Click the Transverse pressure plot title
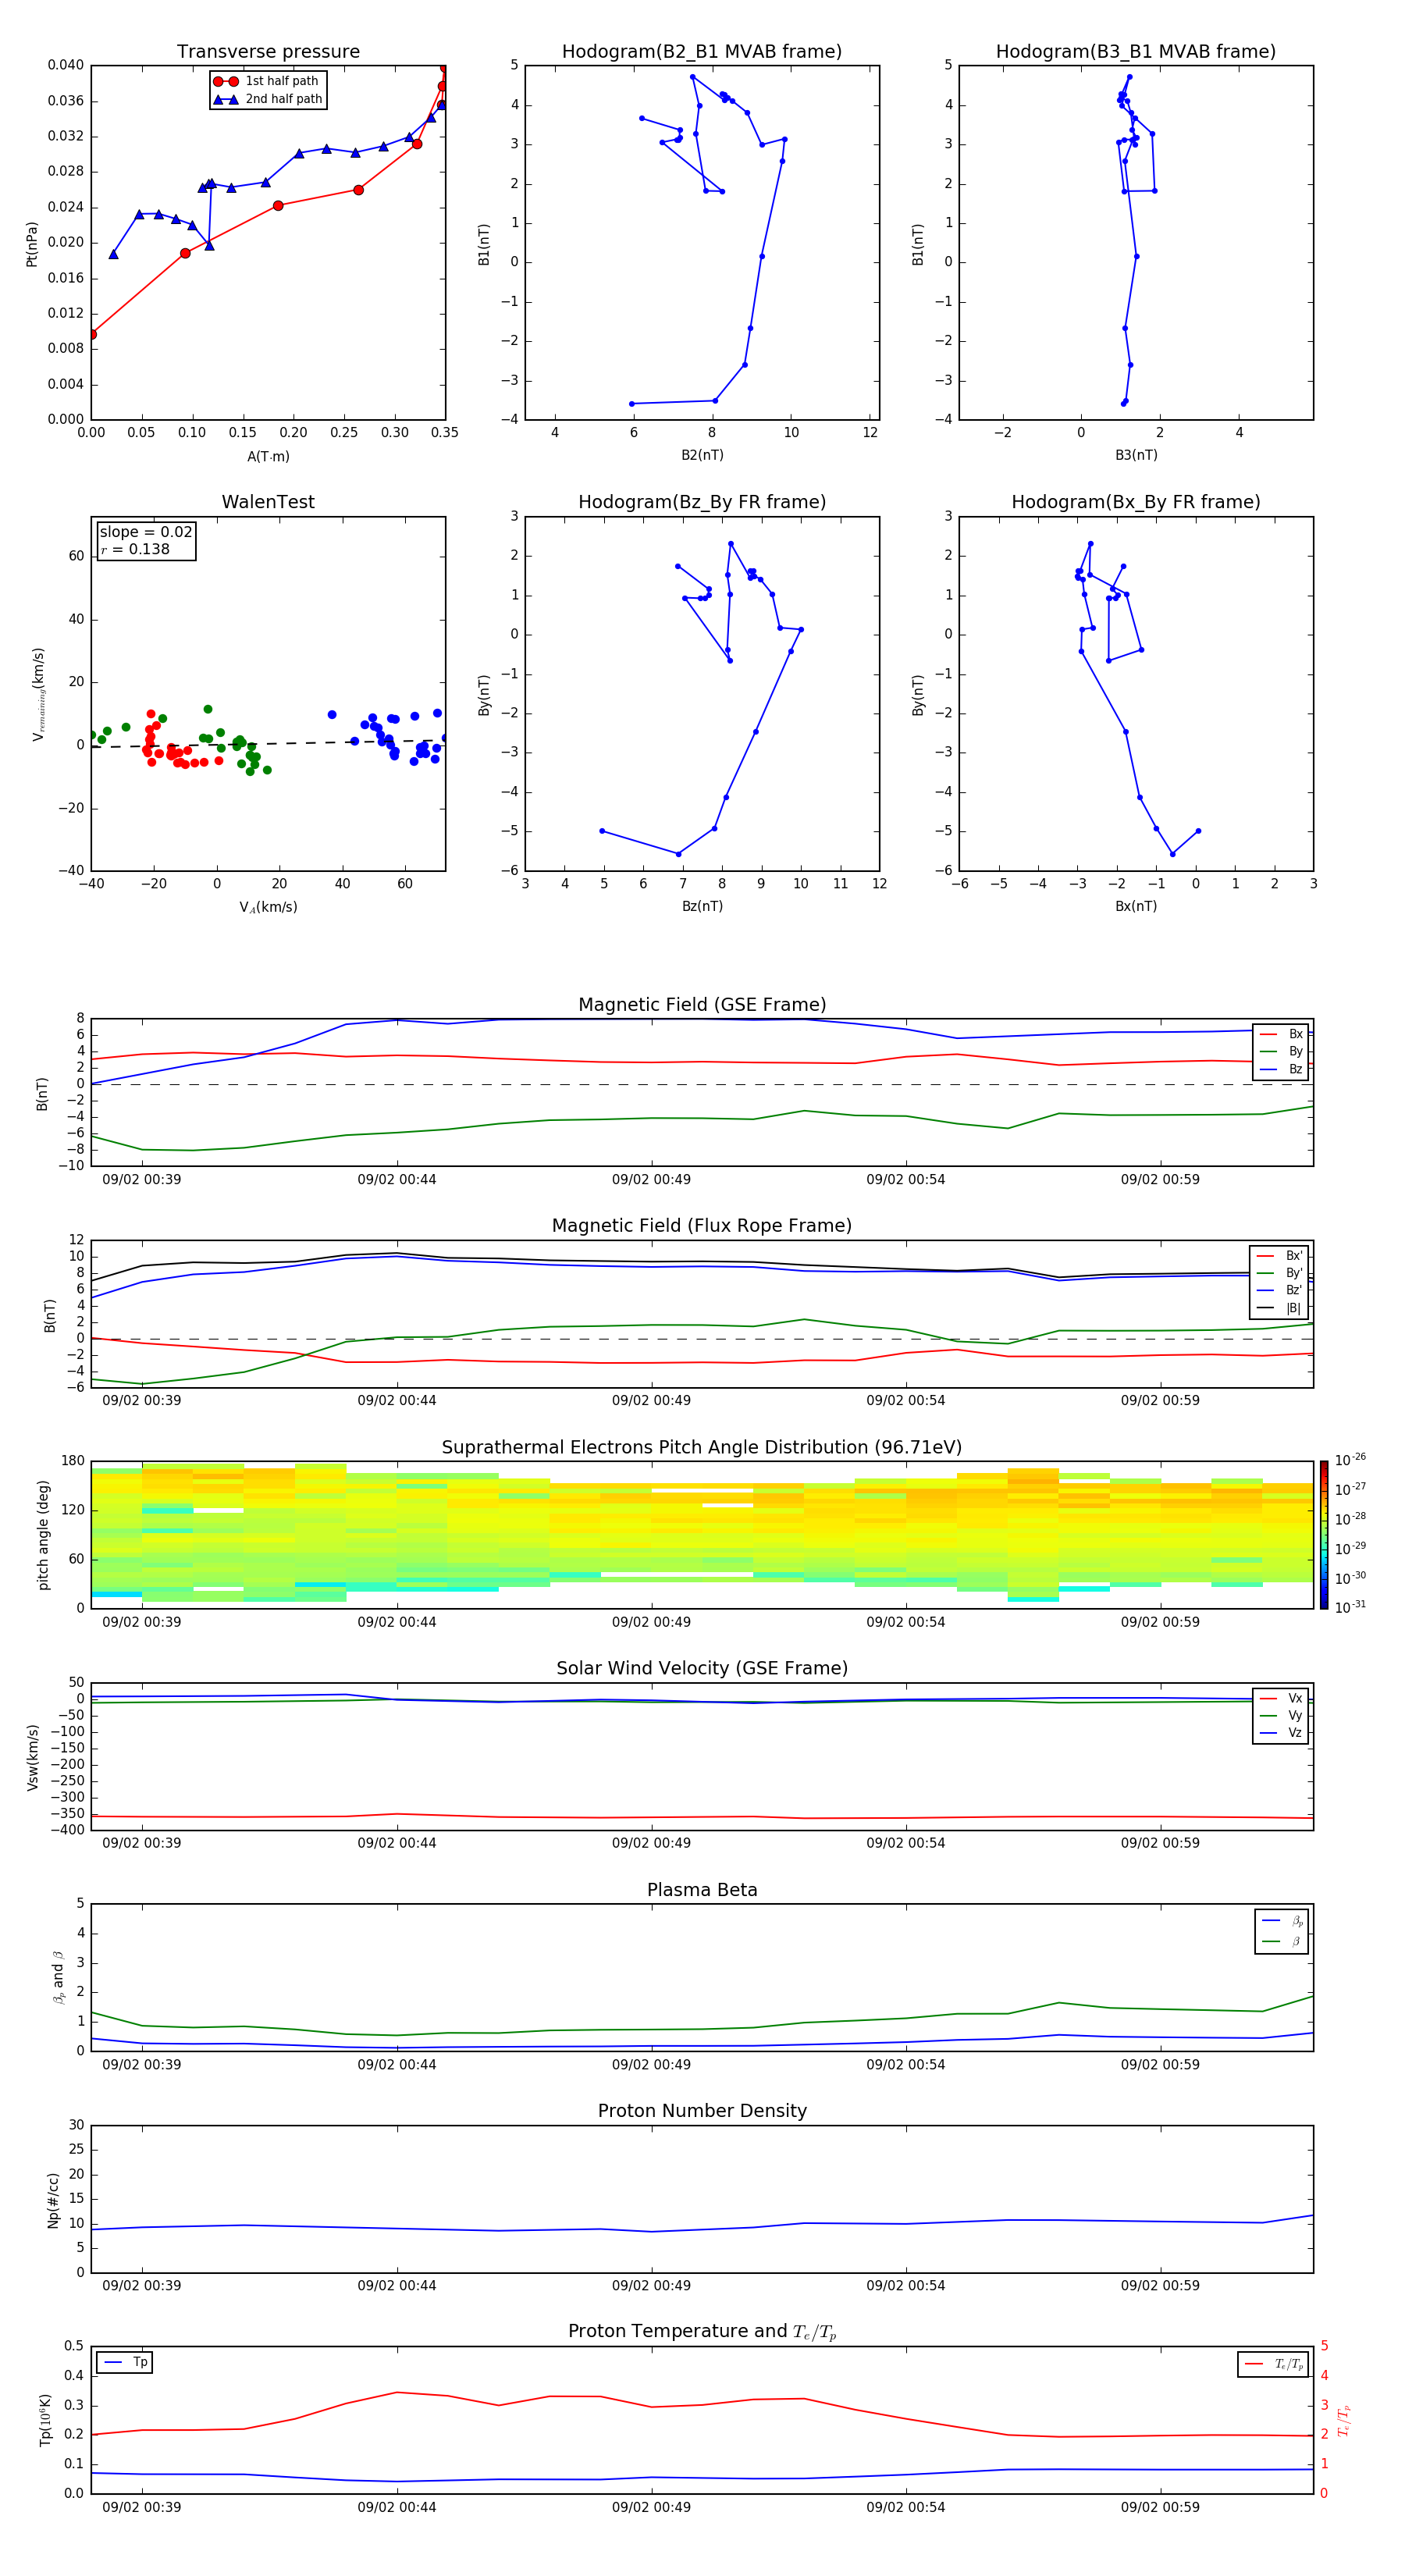The height and width of the screenshot is (2576, 1405). pyautogui.click(x=268, y=52)
